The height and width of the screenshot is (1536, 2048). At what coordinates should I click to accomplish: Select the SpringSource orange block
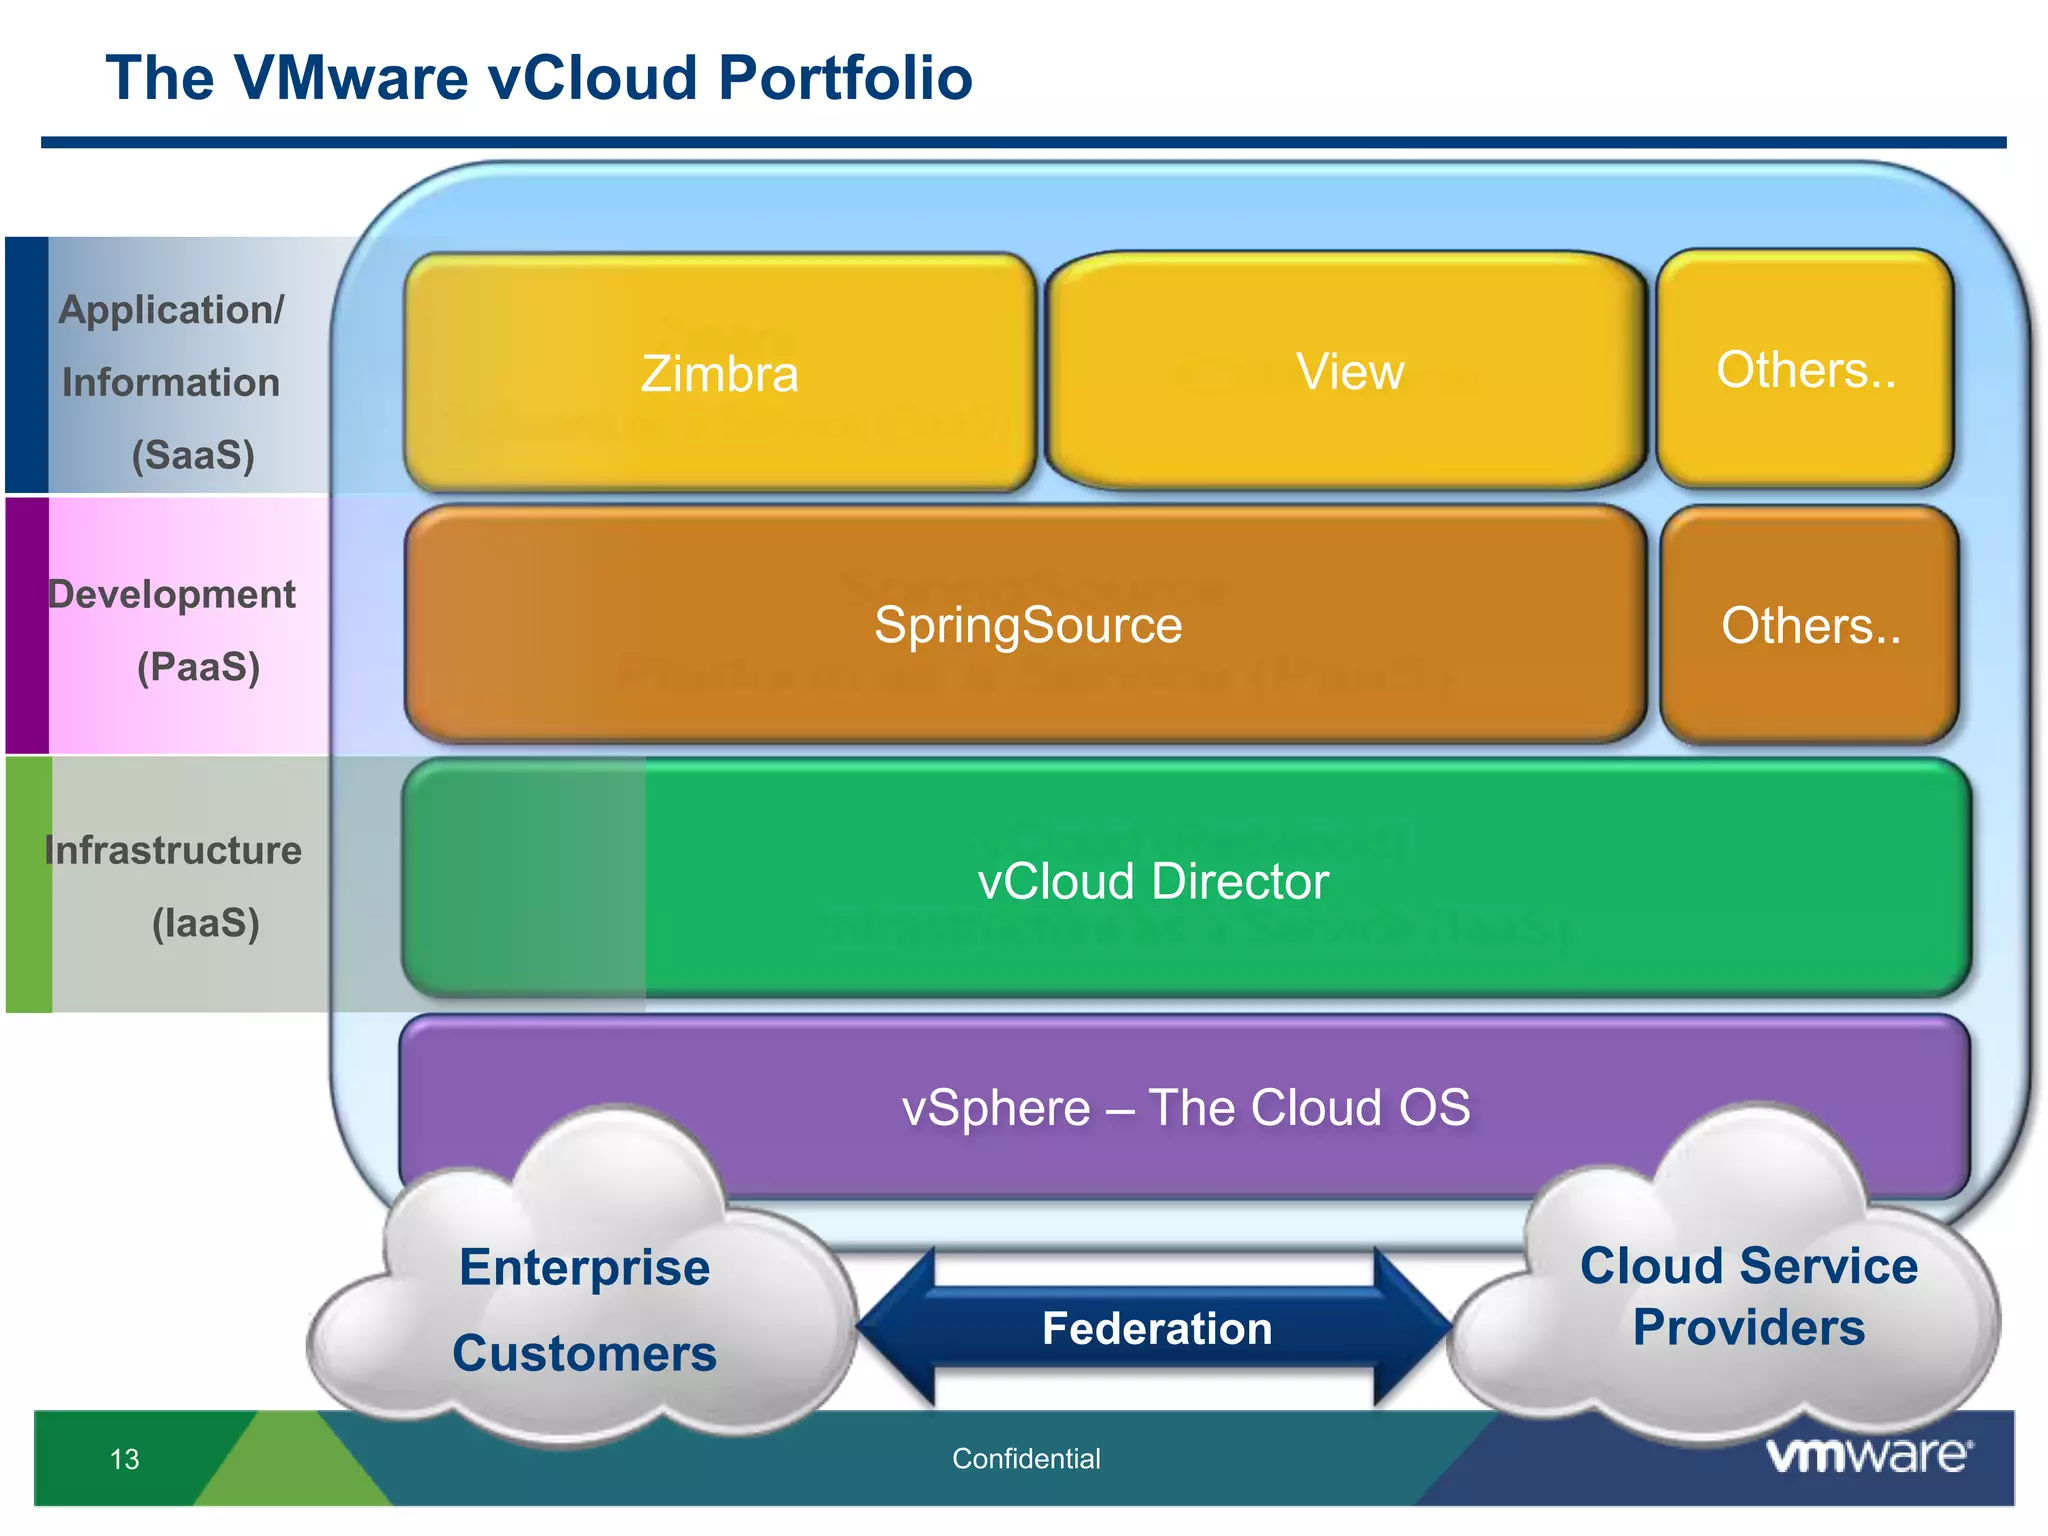point(1027,625)
